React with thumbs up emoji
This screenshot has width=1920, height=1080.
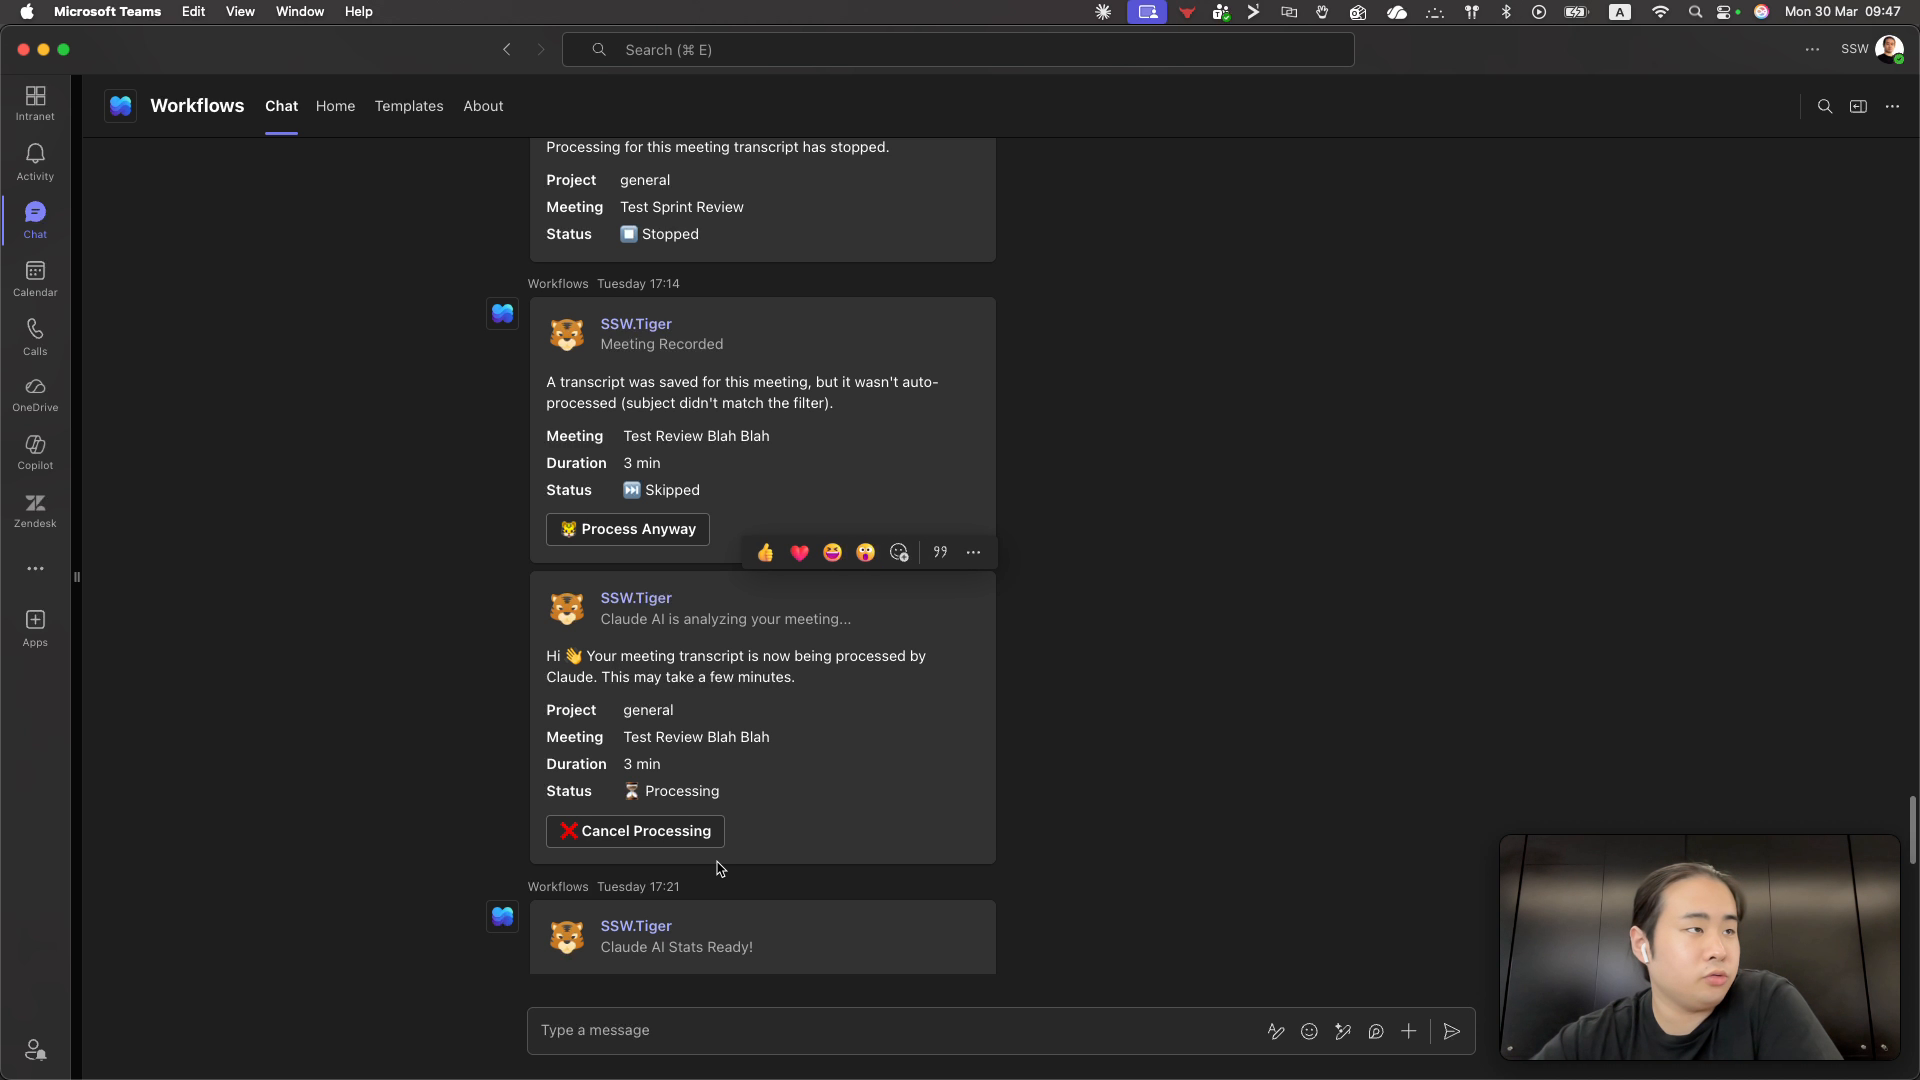click(766, 553)
